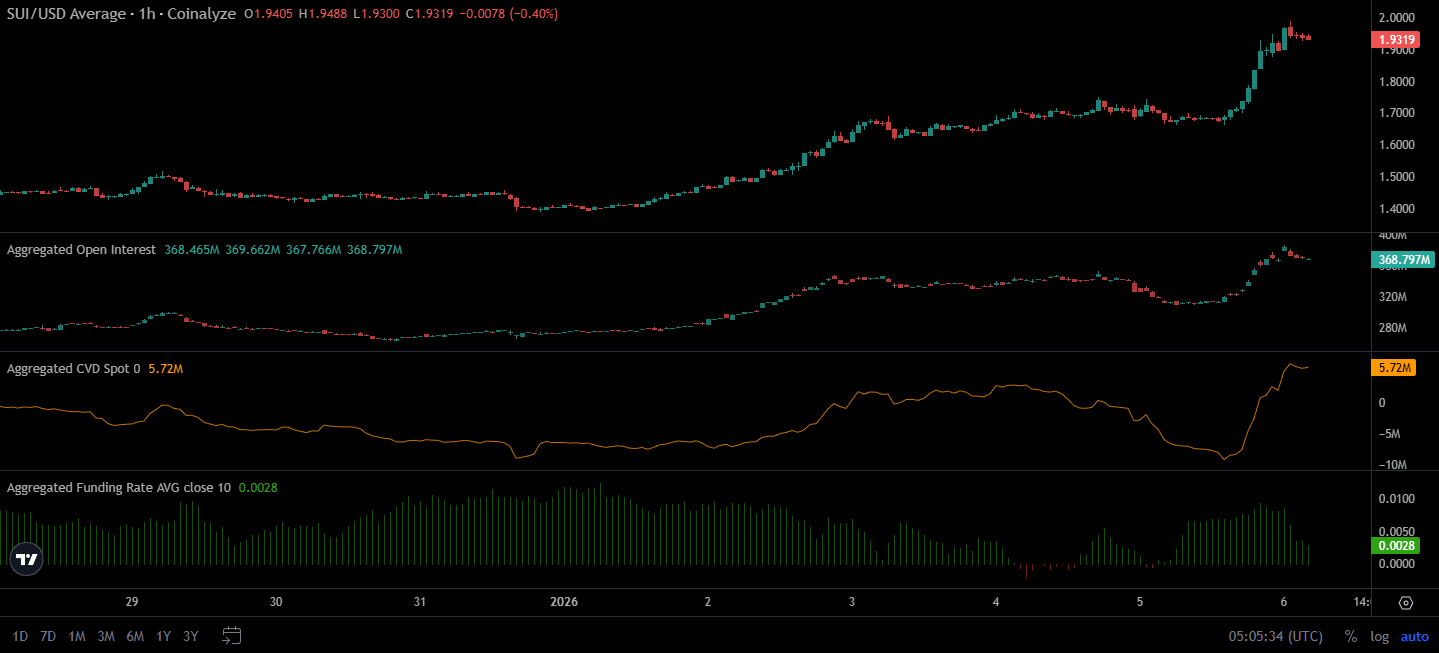Expand the SUI/USD Average symbol legend
This screenshot has height=653, width=1439.
pyautogui.click(x=122, y=14)
